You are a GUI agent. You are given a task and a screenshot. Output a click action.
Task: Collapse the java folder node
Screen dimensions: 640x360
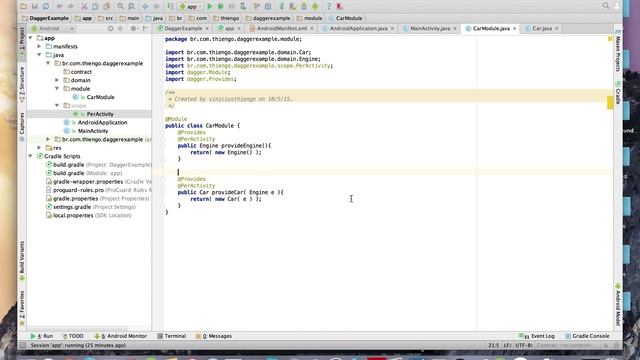(40, 55)
